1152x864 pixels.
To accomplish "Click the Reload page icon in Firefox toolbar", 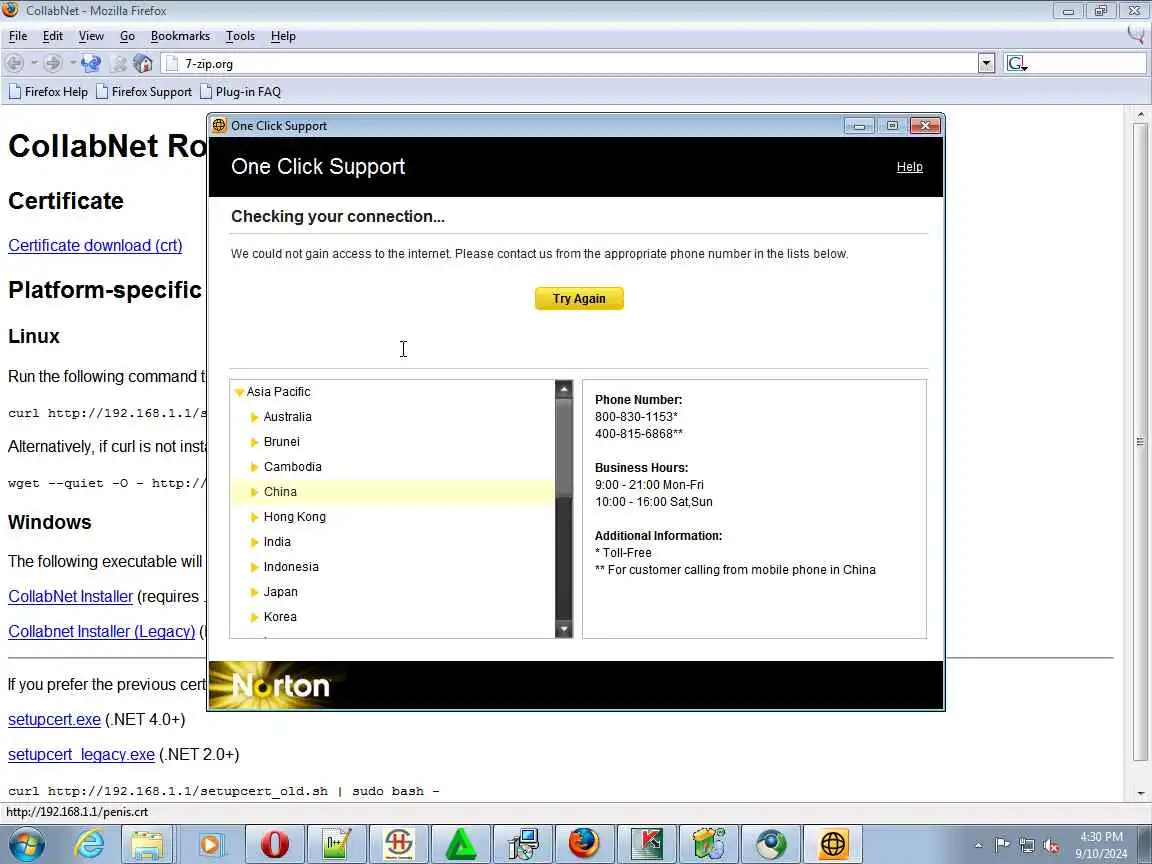I will (x=91, y=63).
